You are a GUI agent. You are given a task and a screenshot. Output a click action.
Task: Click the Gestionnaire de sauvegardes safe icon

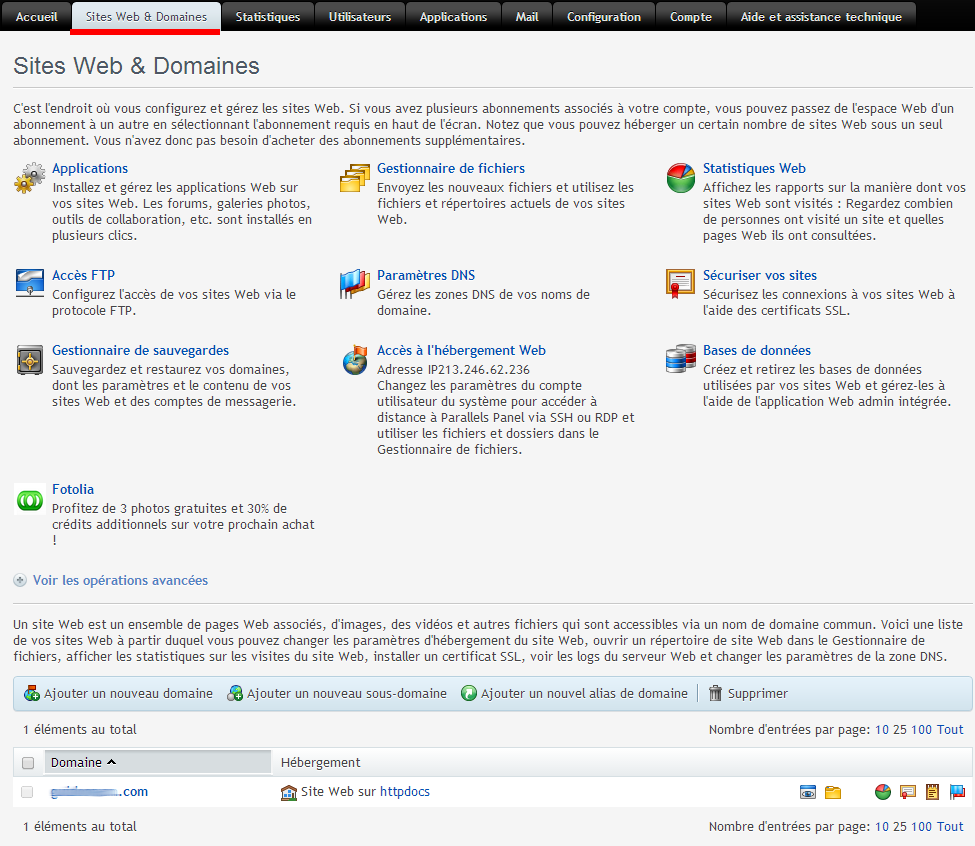(30, 360)
